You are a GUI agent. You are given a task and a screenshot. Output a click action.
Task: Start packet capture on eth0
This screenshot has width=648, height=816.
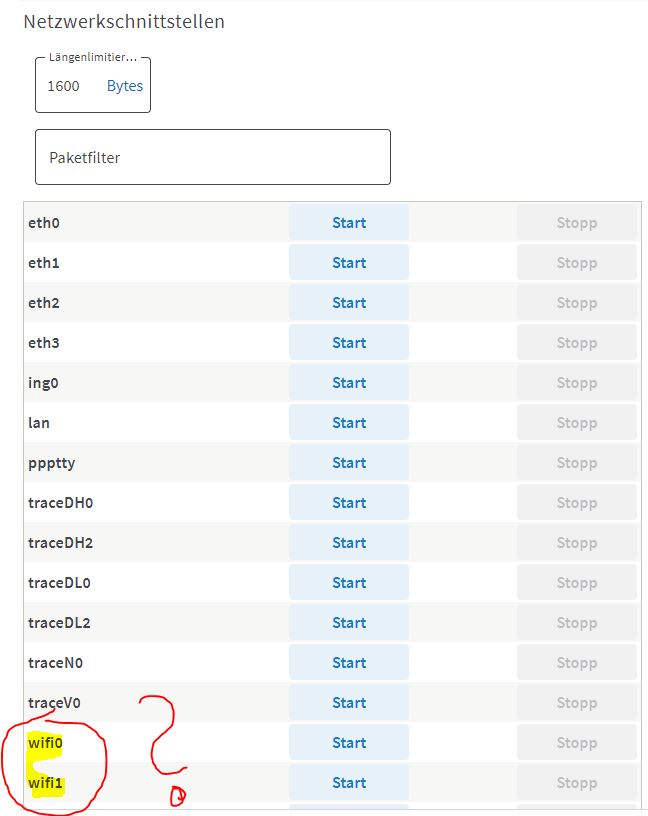(x=349, y=223)
